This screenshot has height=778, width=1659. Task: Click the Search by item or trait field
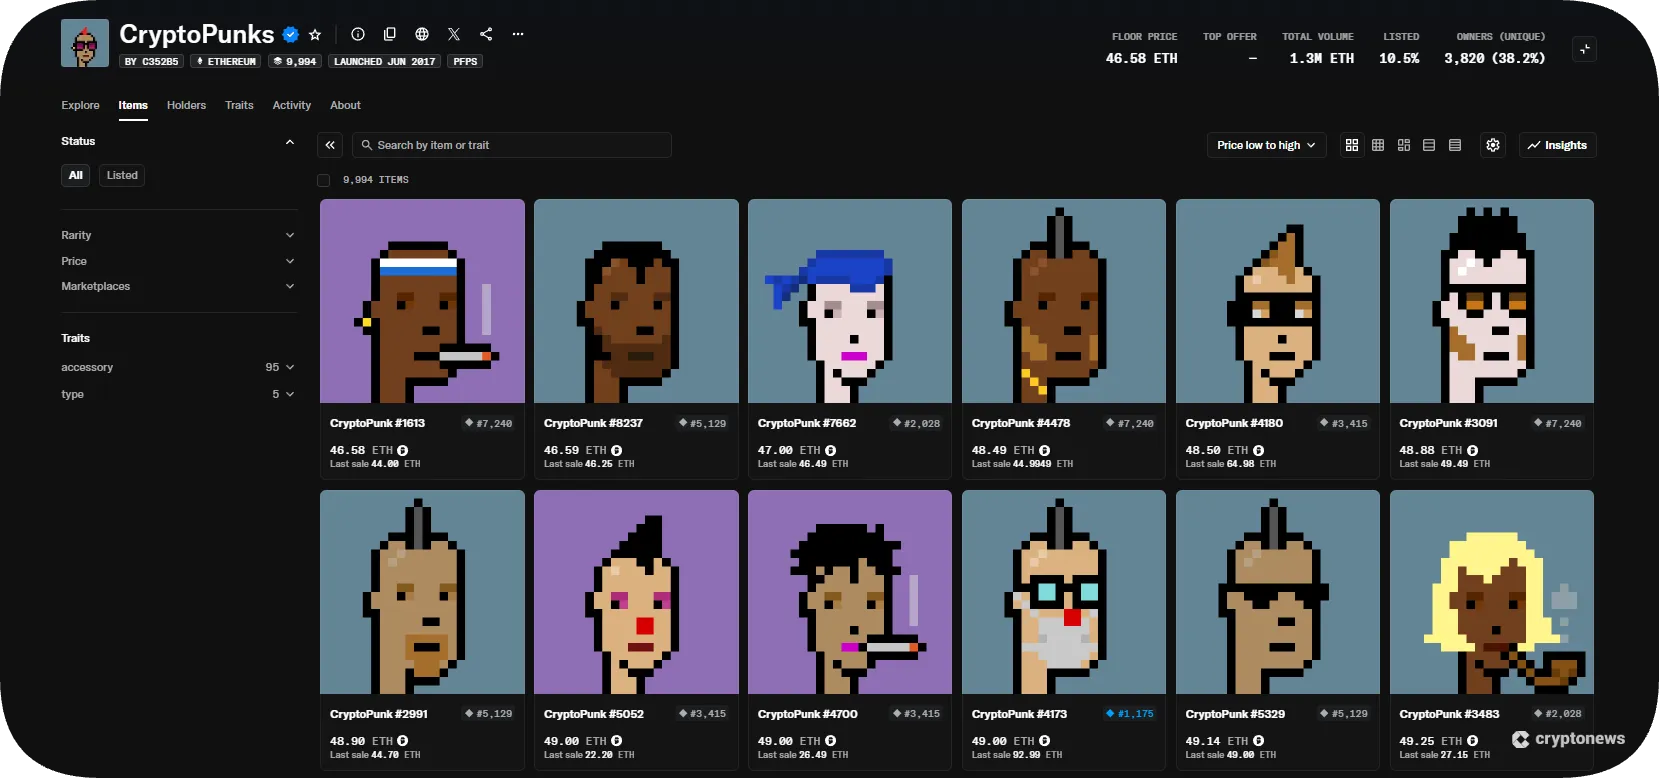(512, 145)
